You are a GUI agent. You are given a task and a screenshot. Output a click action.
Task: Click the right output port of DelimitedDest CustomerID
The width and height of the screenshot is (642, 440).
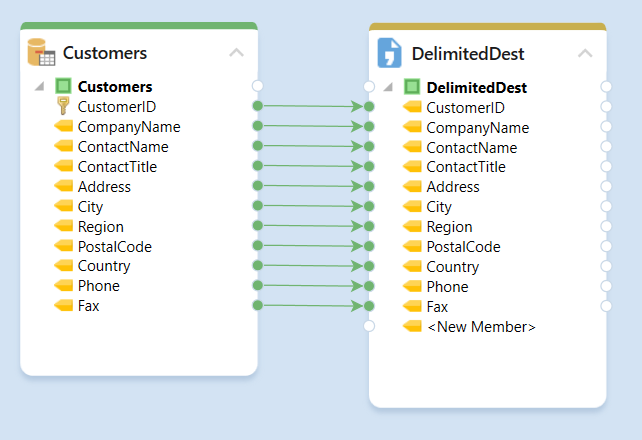[606, 107]
